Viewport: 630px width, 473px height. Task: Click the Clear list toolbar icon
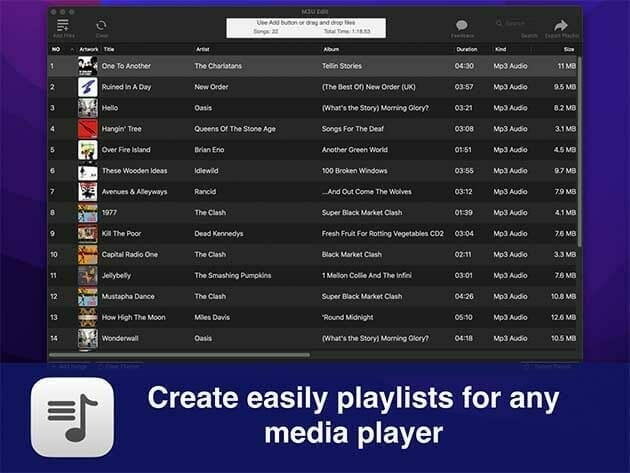point(102,25)
